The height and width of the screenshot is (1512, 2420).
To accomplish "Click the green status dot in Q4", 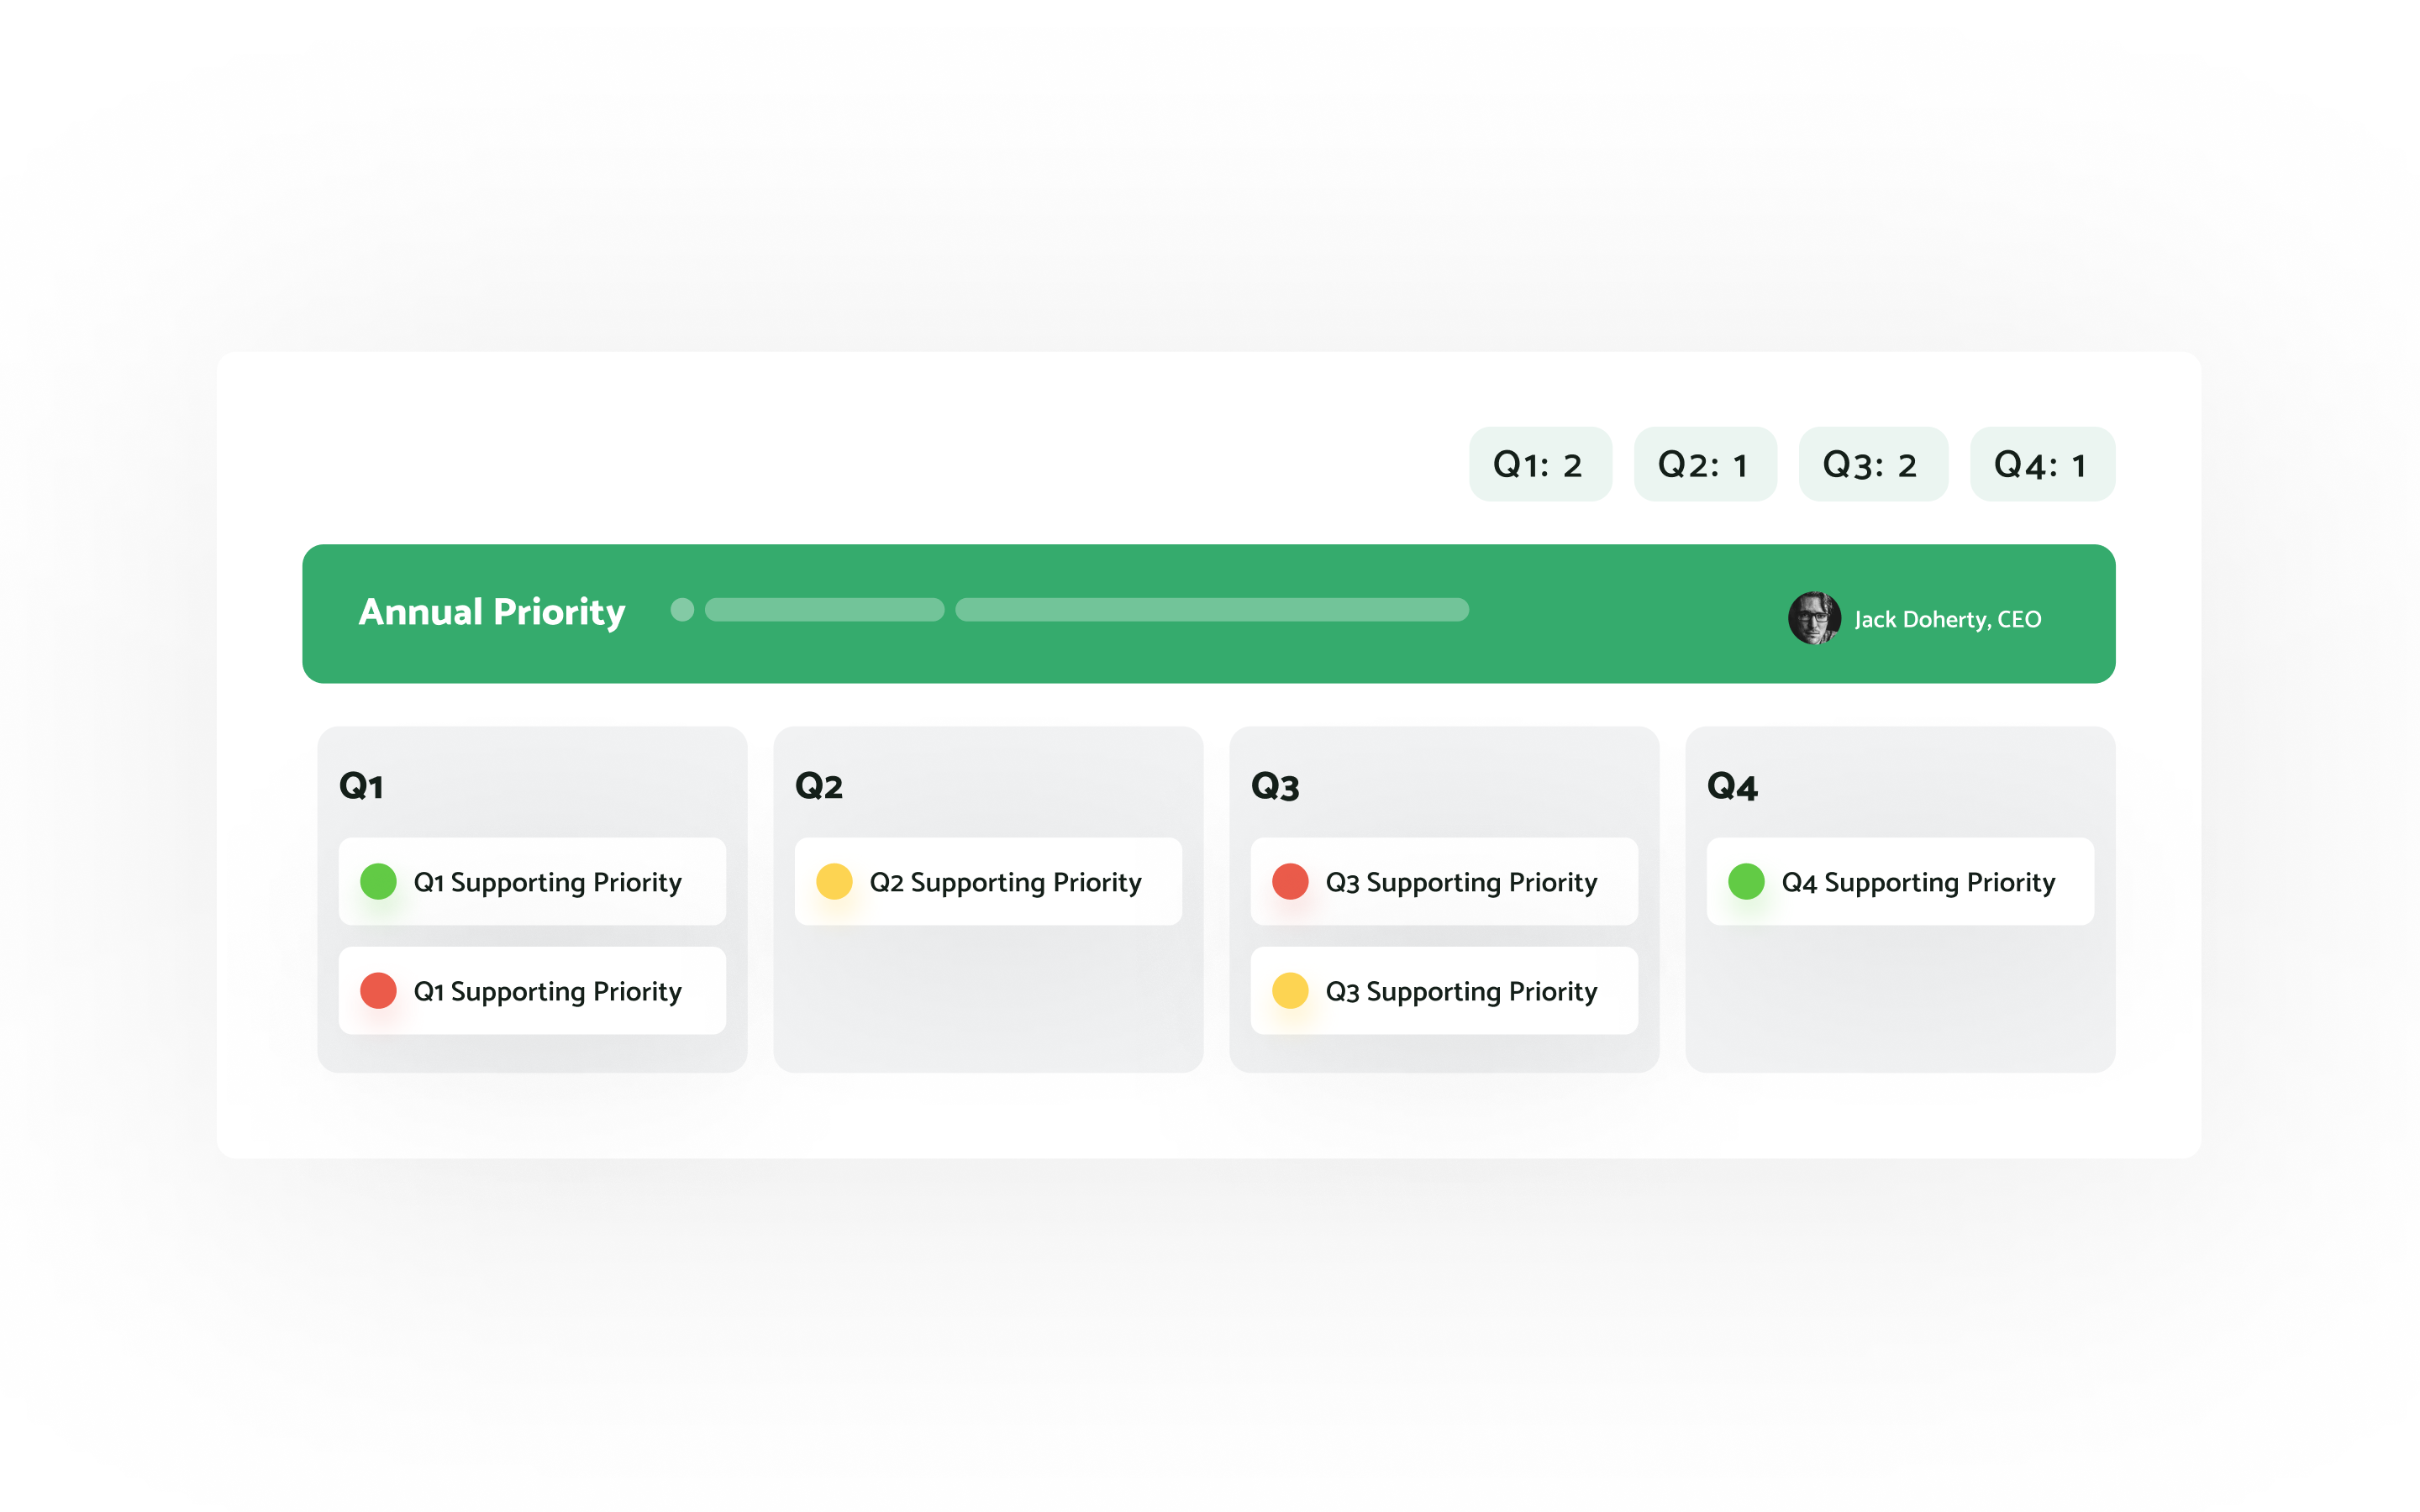I will click(x=1746, y=881).
